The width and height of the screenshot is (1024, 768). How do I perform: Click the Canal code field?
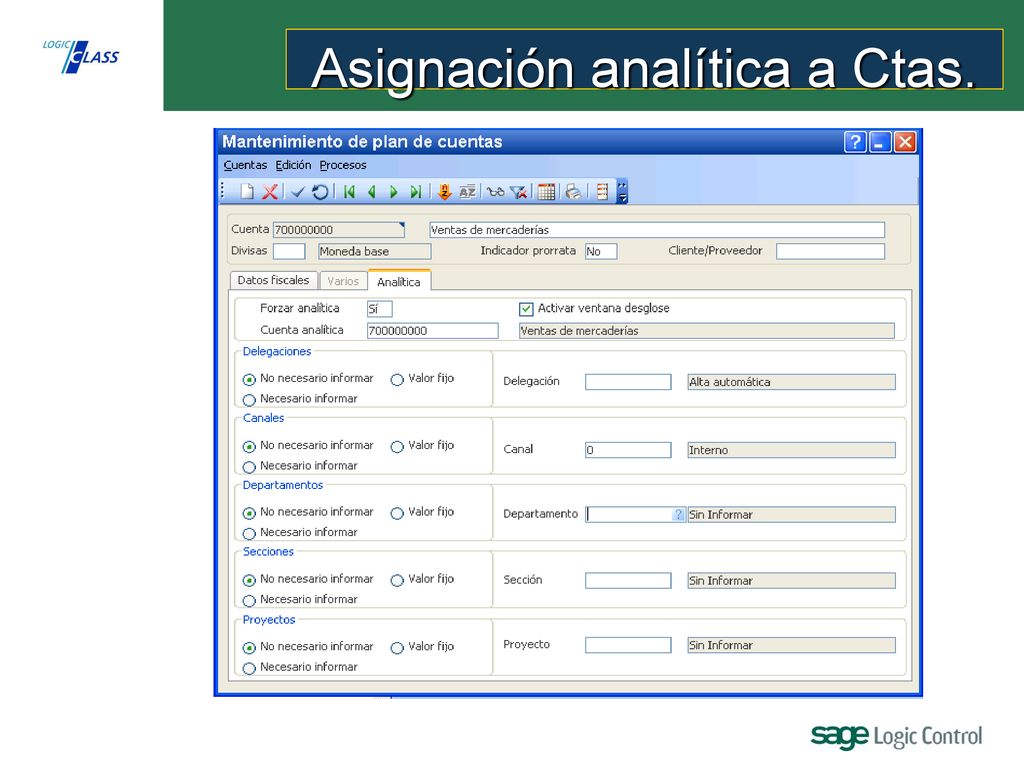[x=628, y=450]
